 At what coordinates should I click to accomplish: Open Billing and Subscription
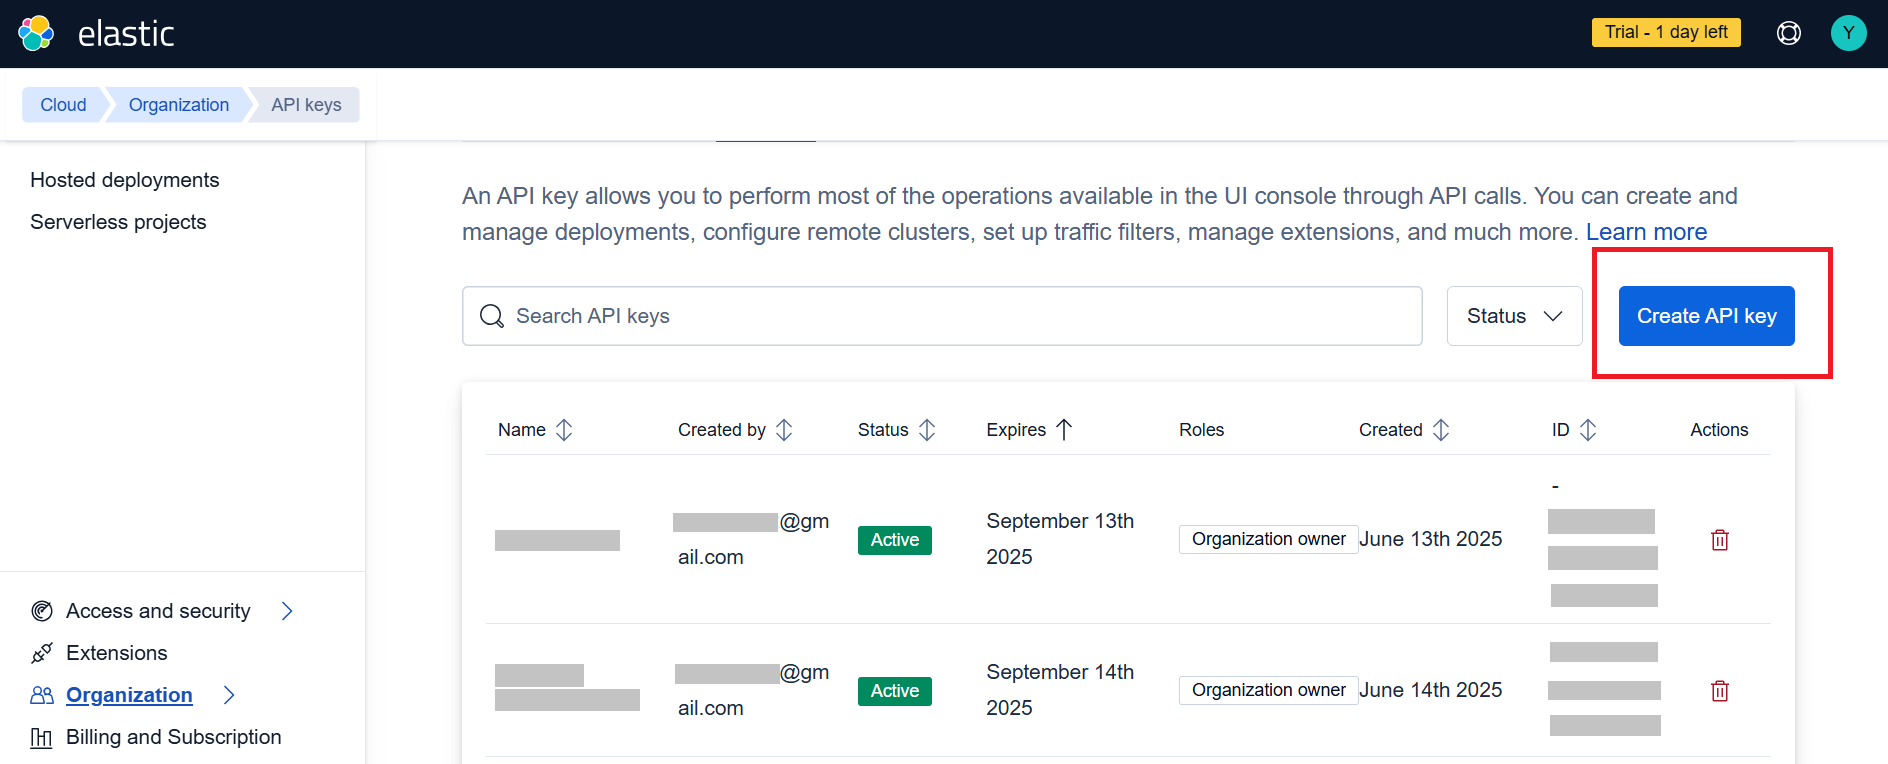click(x=174, y=737)
